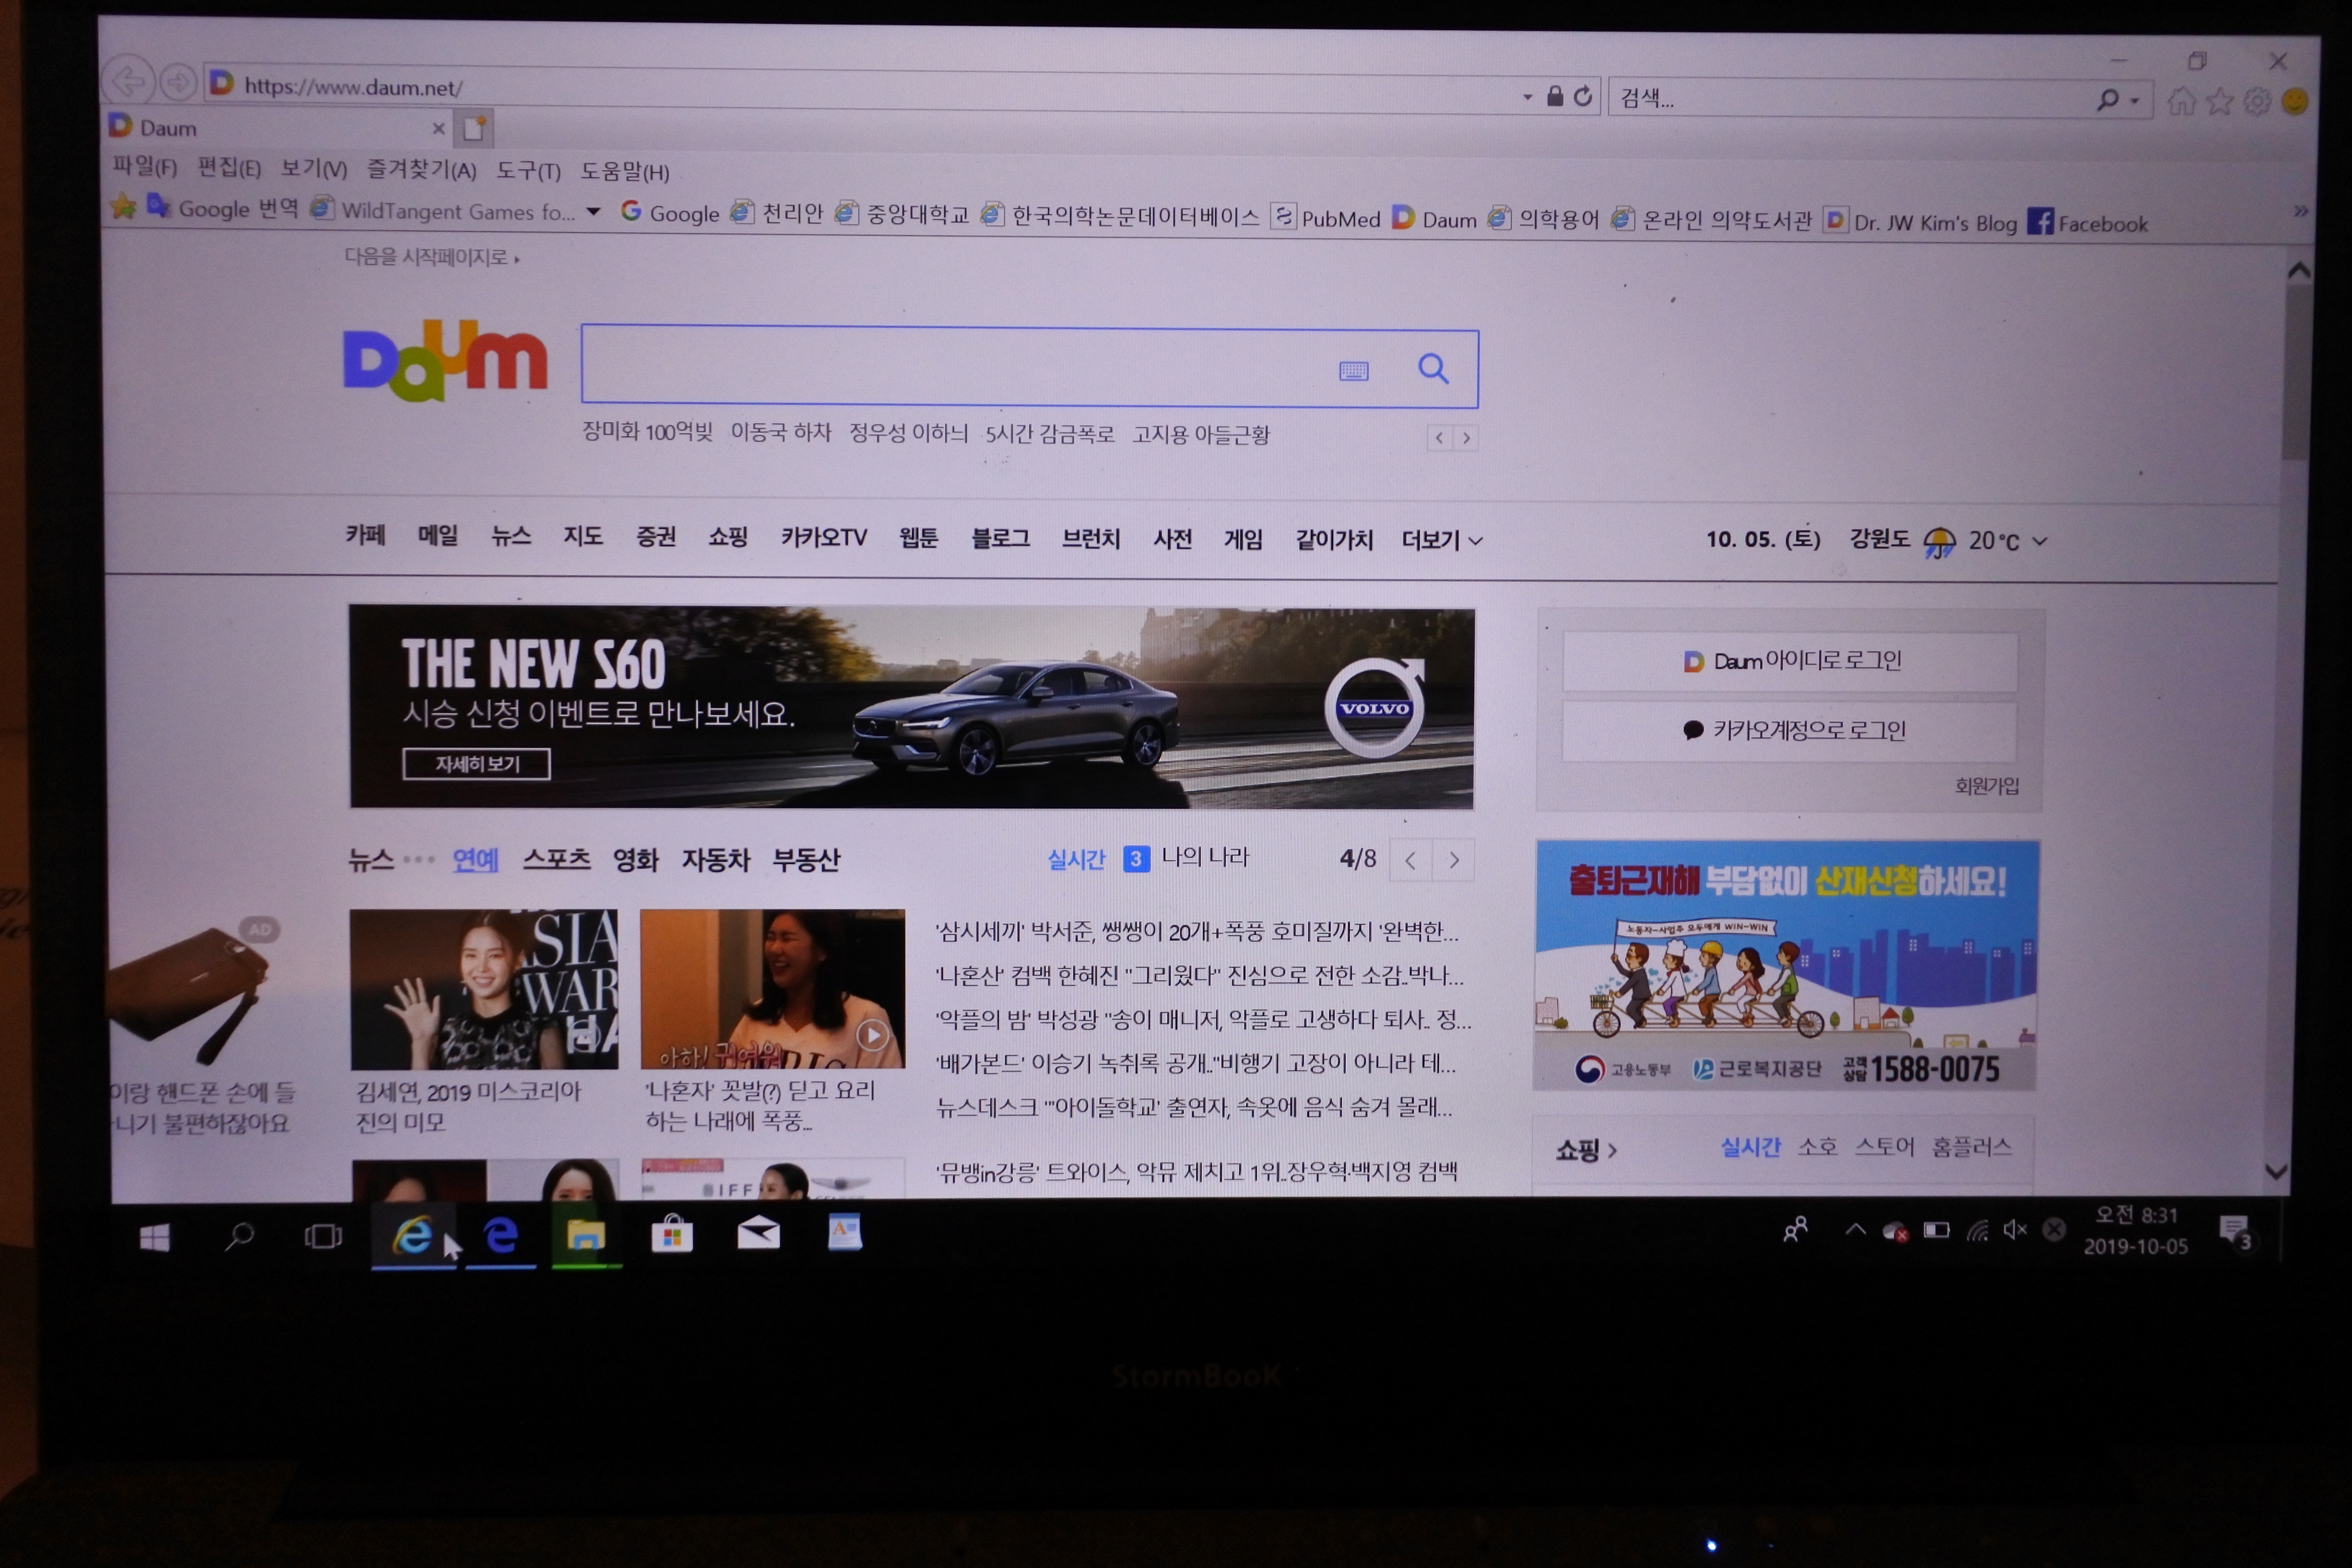Screen dimensions: 2352x1568
Task: Open the on-screen keyboard icon in Daum search
Action: 1353,371
